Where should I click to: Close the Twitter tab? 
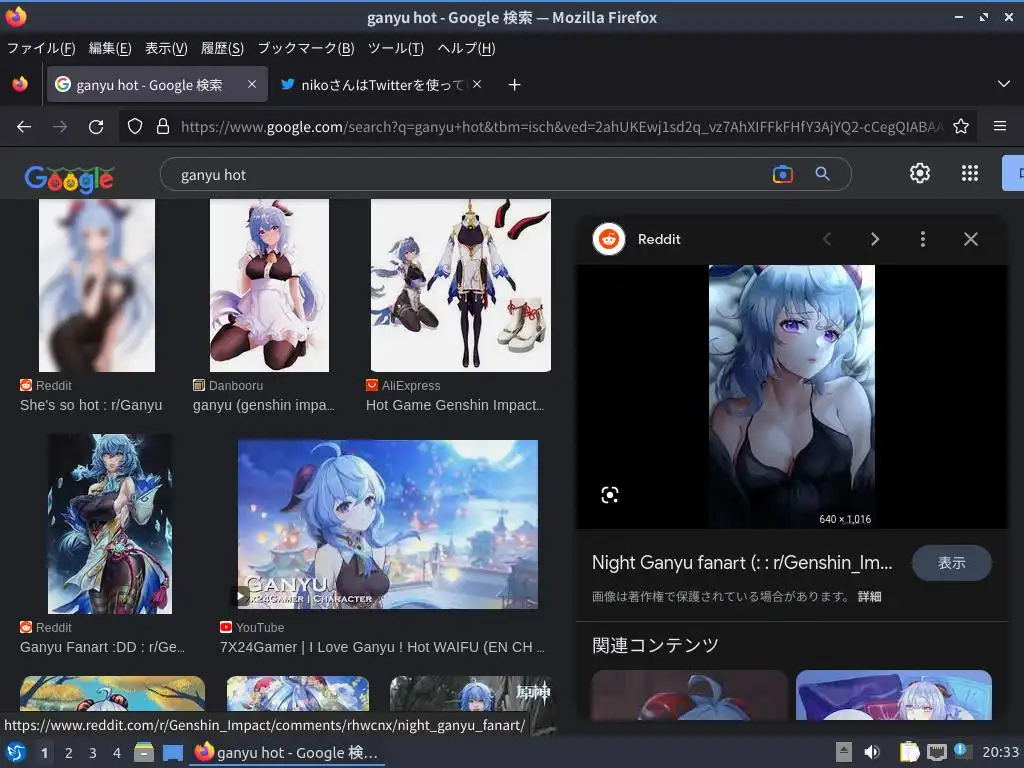(477, 84)
